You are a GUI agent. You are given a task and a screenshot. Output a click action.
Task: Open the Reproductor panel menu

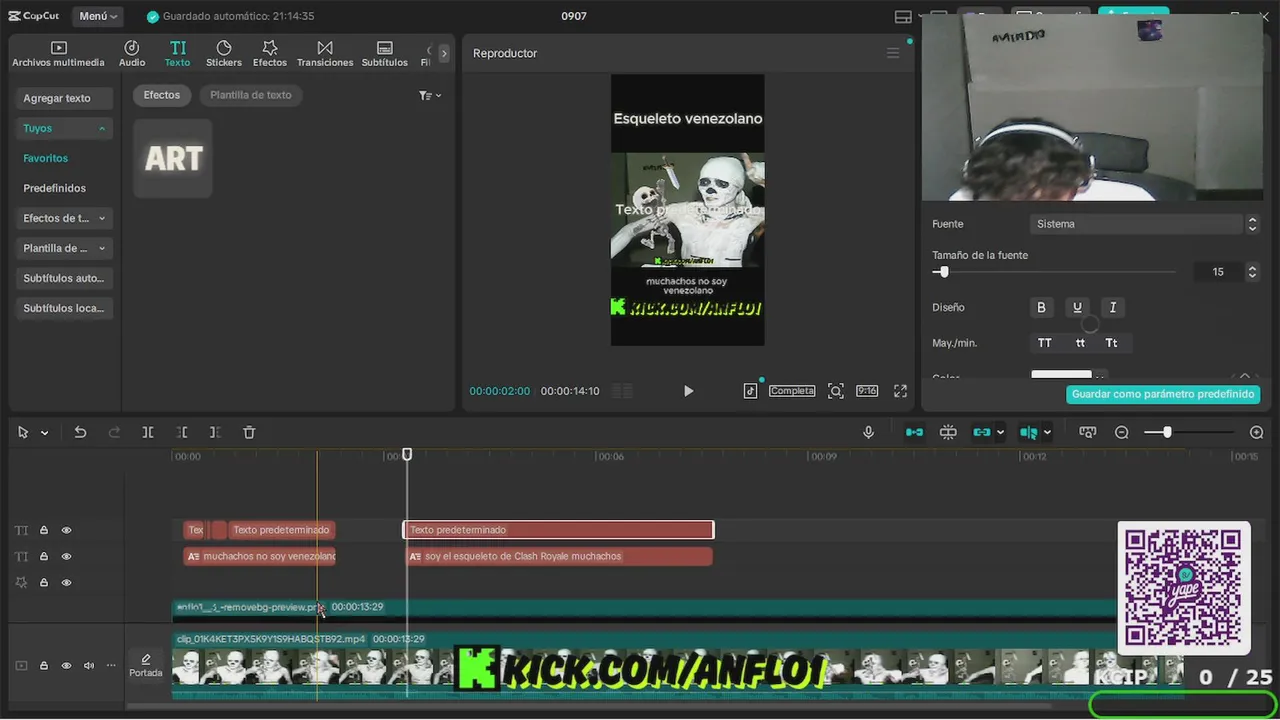(893, 53)
